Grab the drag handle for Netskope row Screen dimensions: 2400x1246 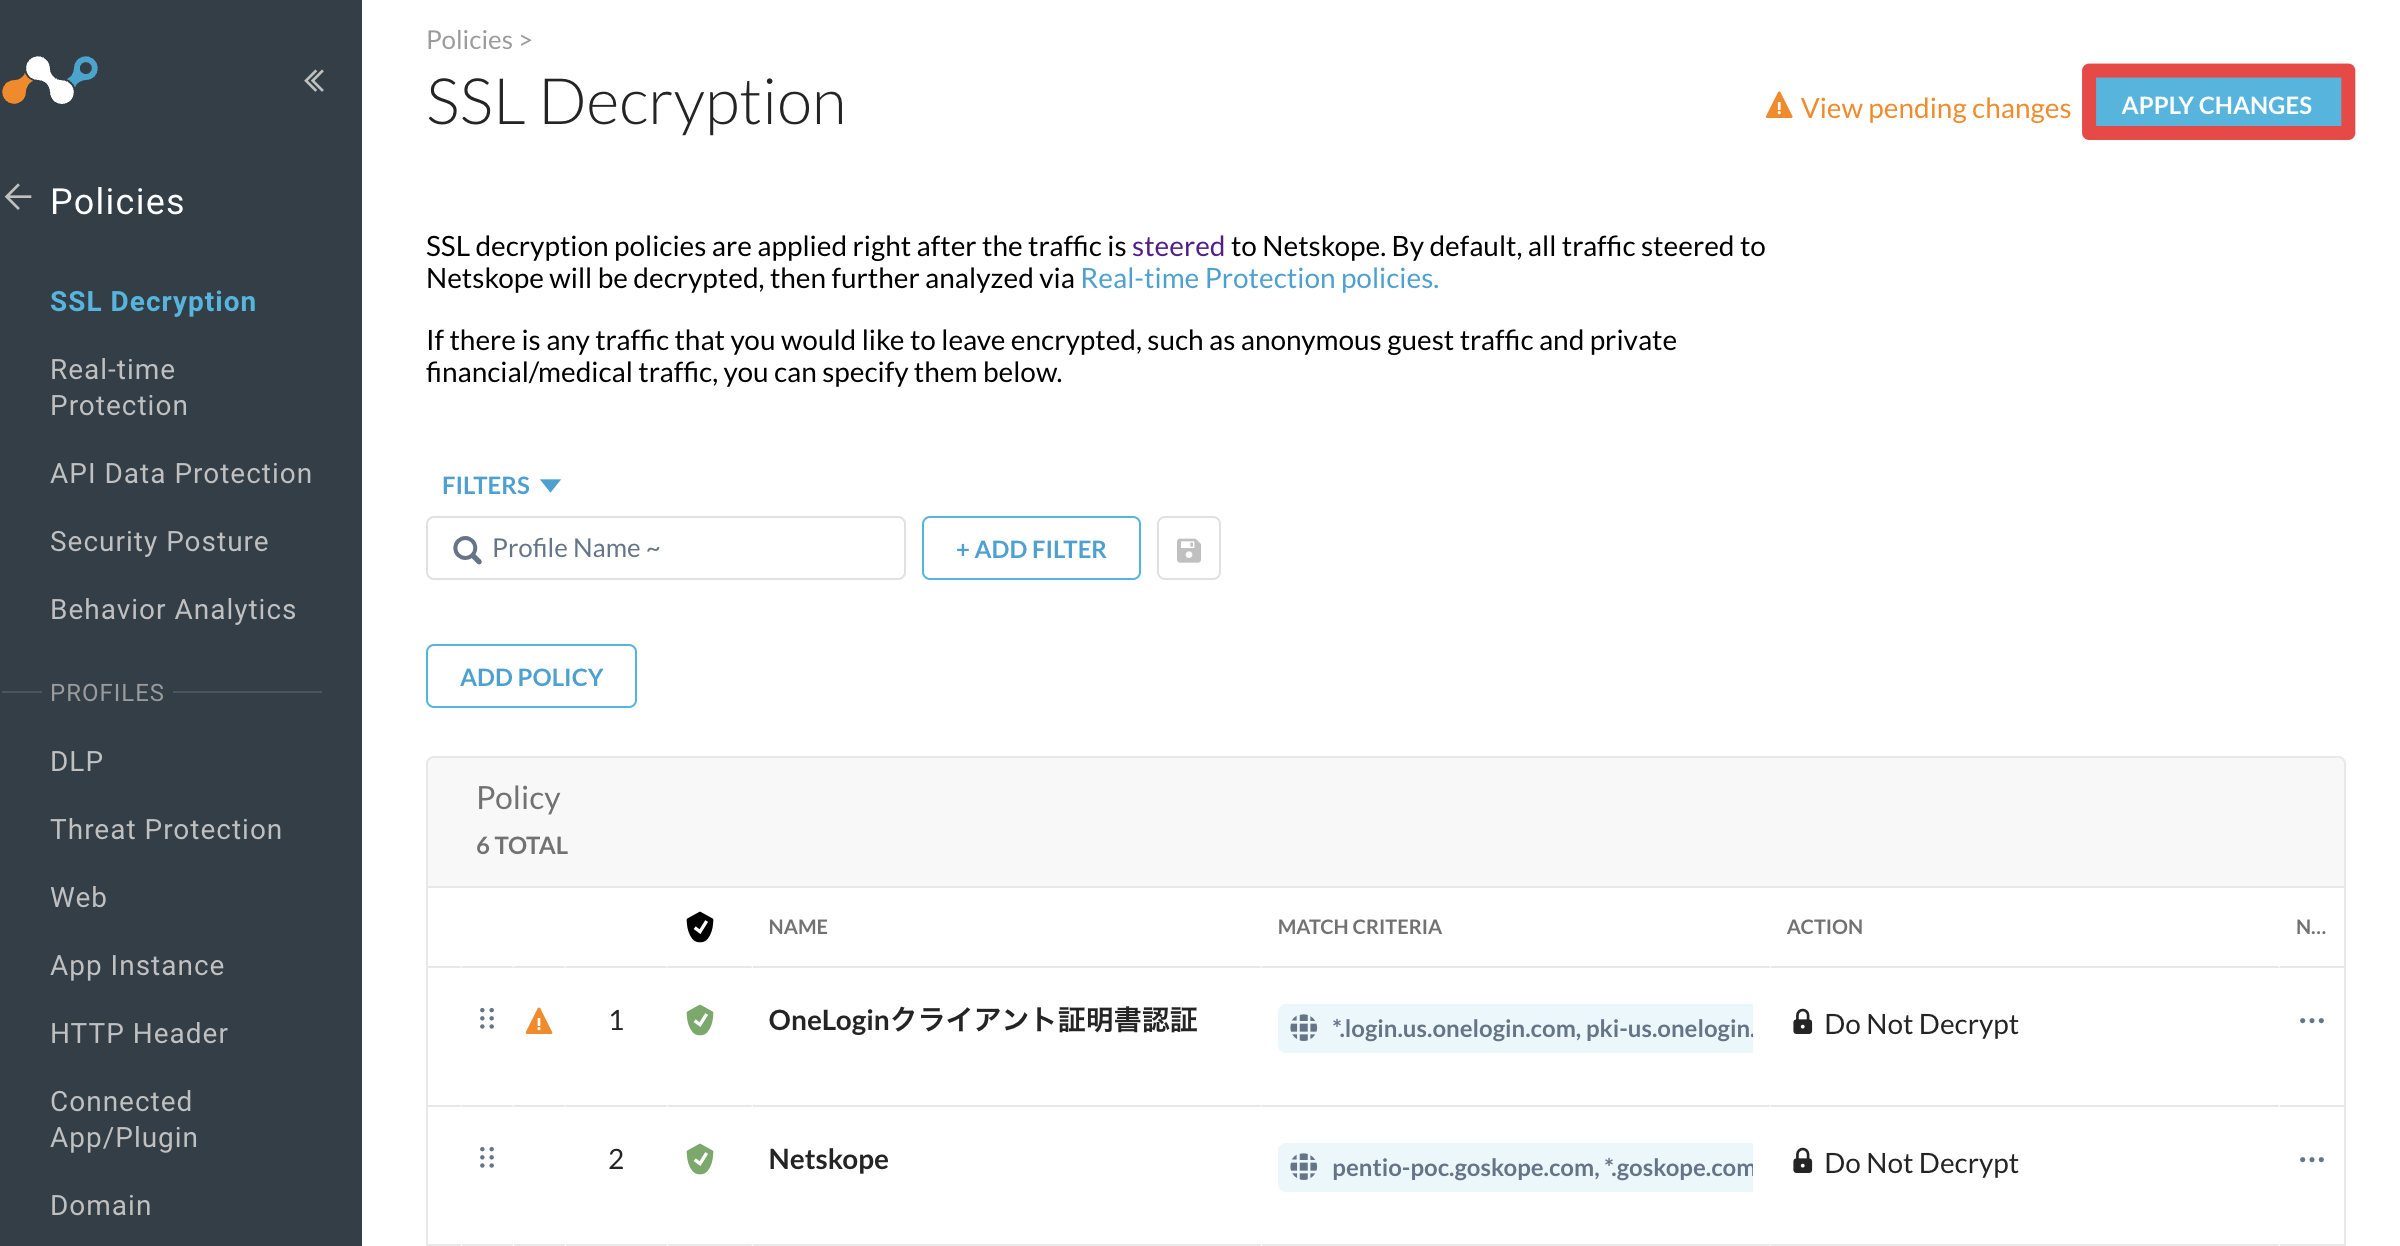pos(487,1158)
